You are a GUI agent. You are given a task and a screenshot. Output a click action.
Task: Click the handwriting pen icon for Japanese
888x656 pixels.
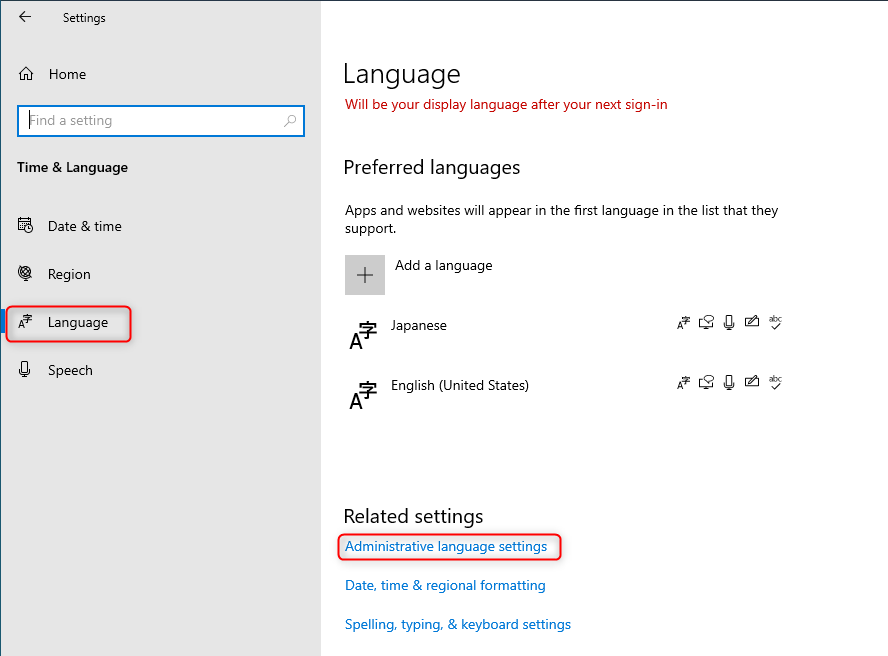pos(751,322)
